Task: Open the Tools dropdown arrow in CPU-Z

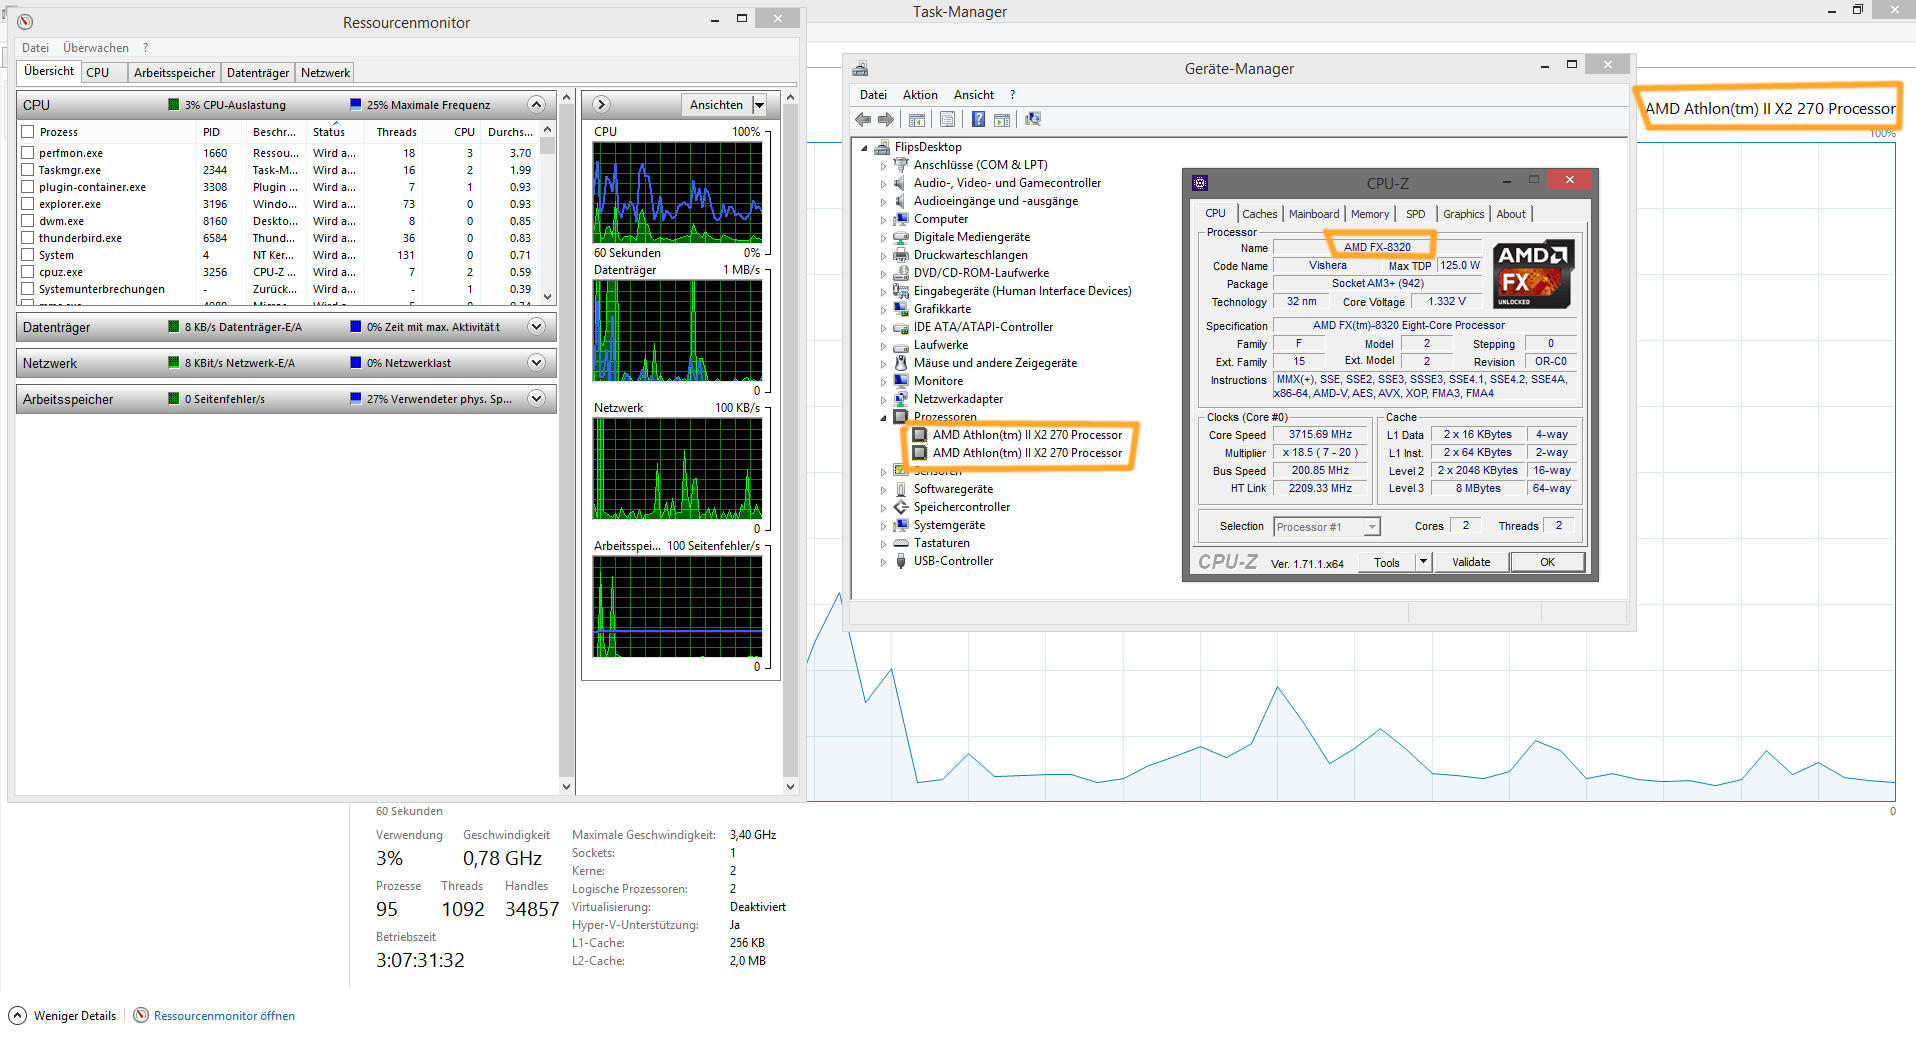Action: tap(1423, 562)
